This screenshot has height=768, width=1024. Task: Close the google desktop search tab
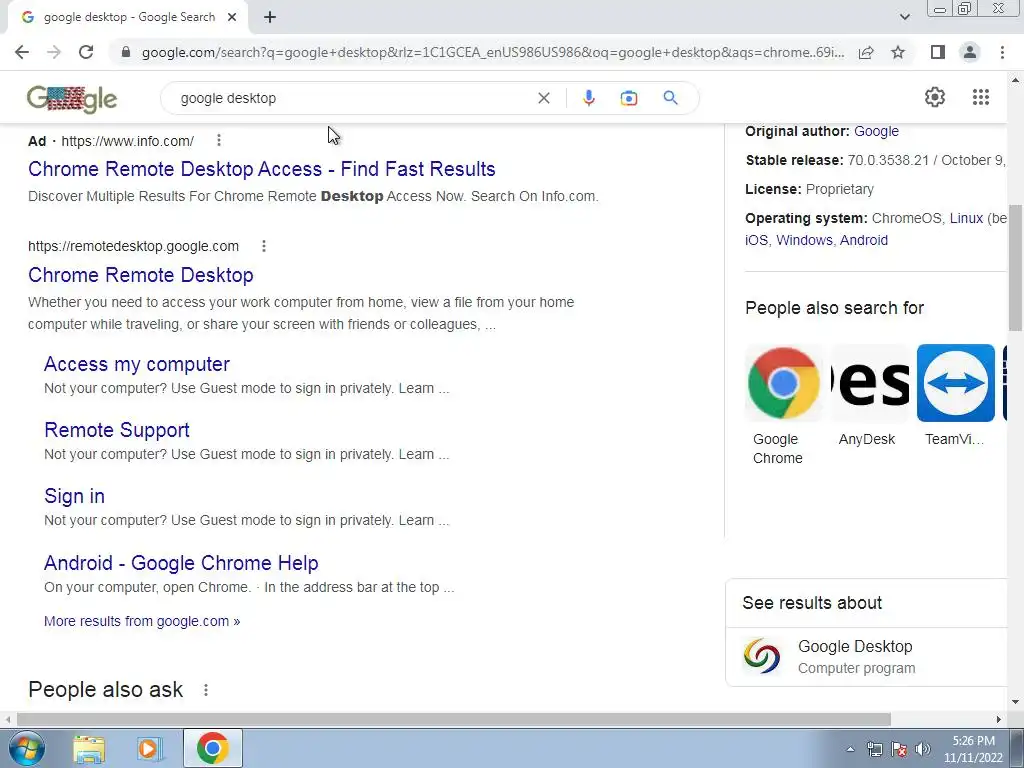(x=232, y=17)
